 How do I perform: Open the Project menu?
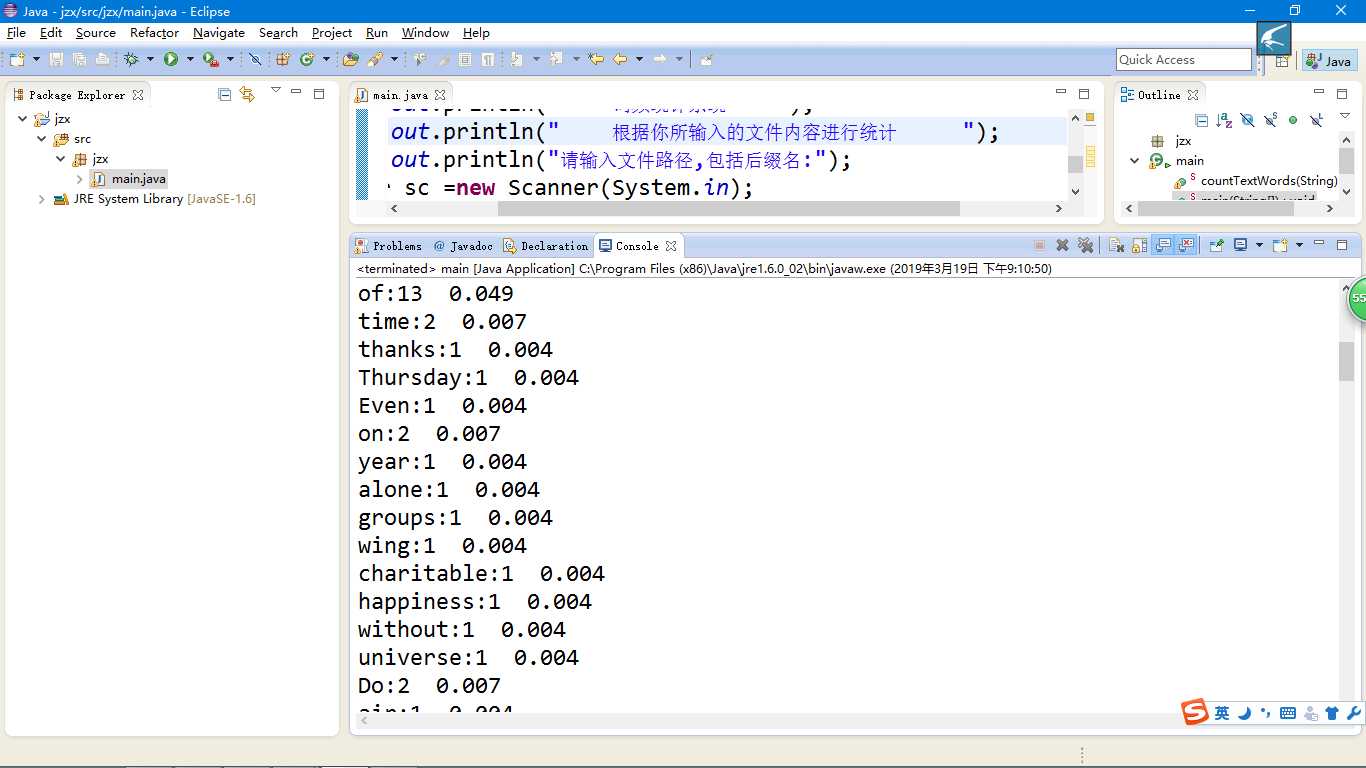(331, 32)
